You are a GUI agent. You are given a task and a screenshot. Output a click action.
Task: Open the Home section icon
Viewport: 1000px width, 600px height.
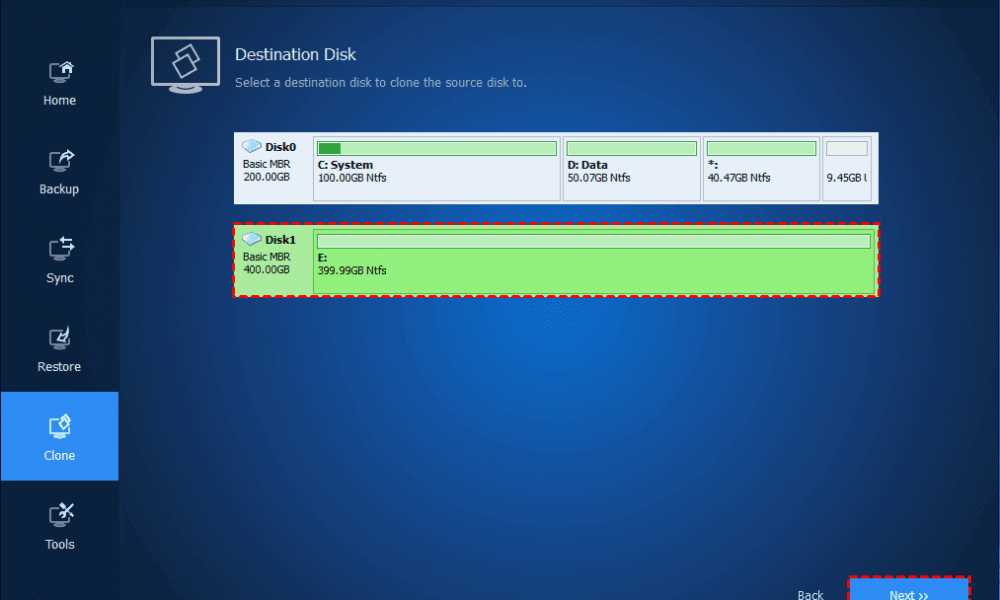pos(61,72)
